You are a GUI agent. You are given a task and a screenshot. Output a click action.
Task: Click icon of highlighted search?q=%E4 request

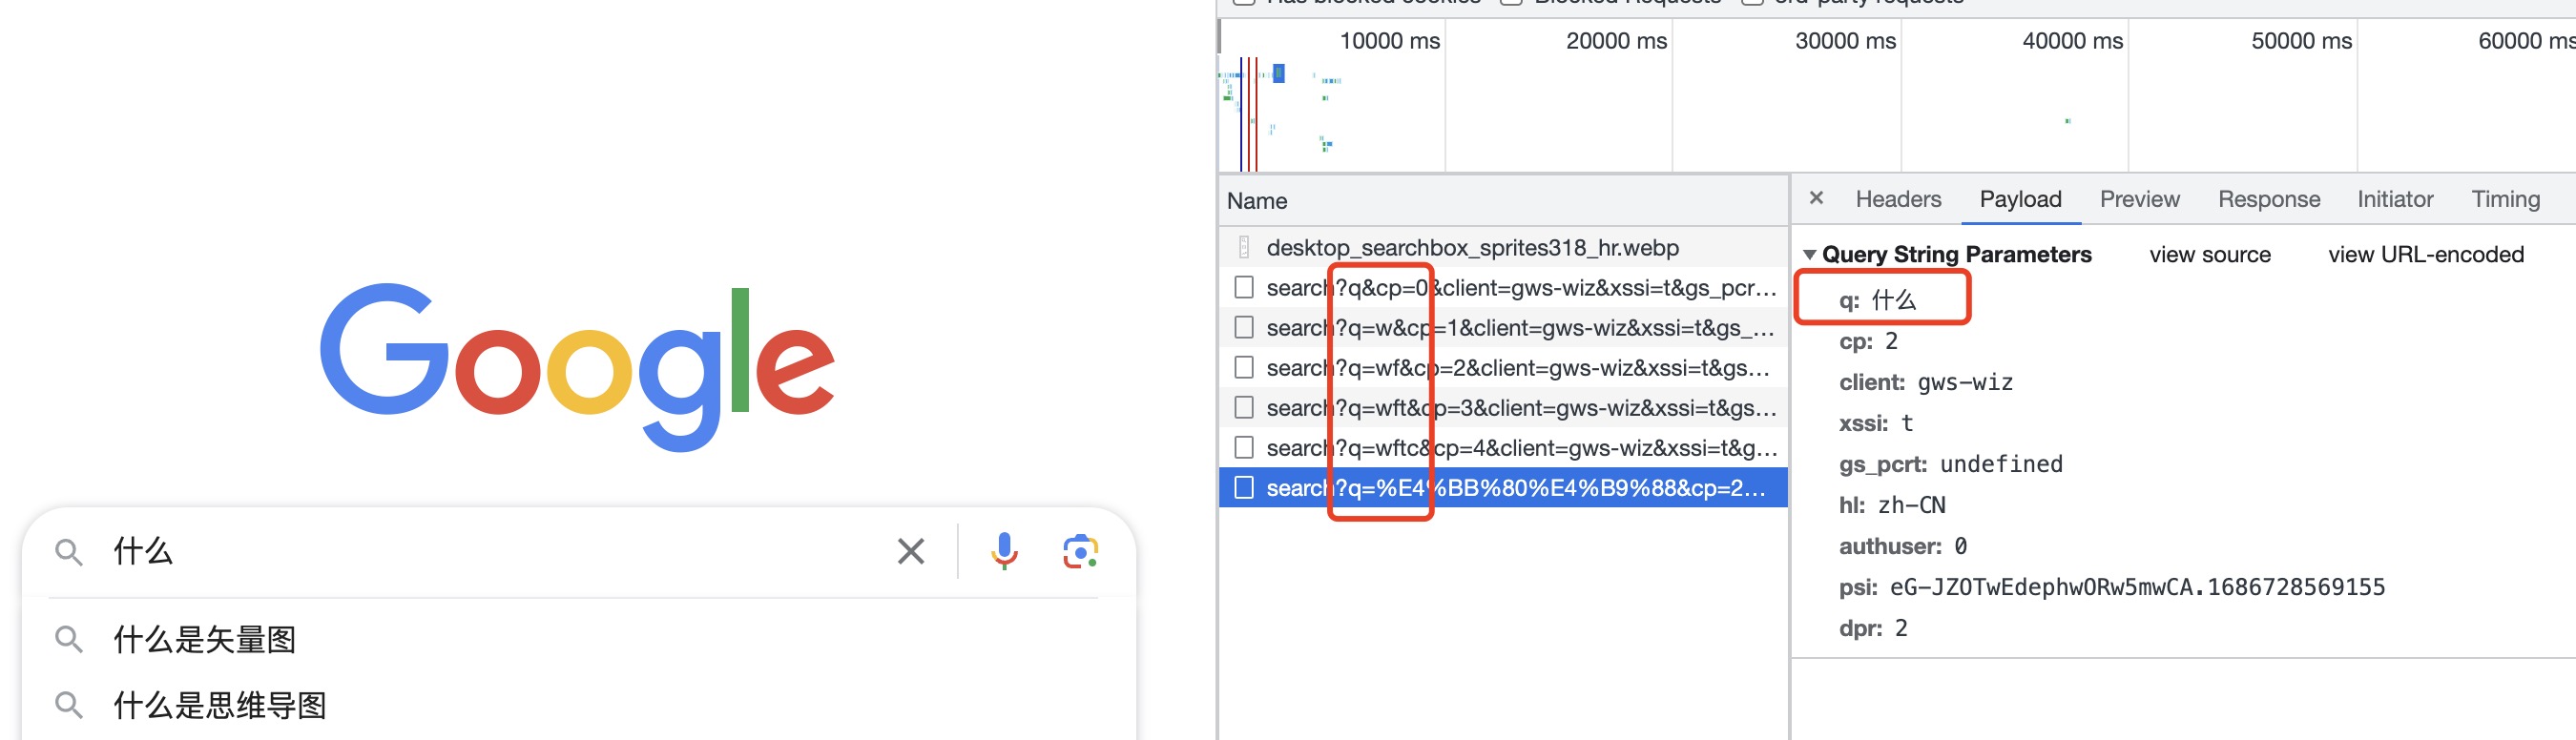click(1244, 487)
